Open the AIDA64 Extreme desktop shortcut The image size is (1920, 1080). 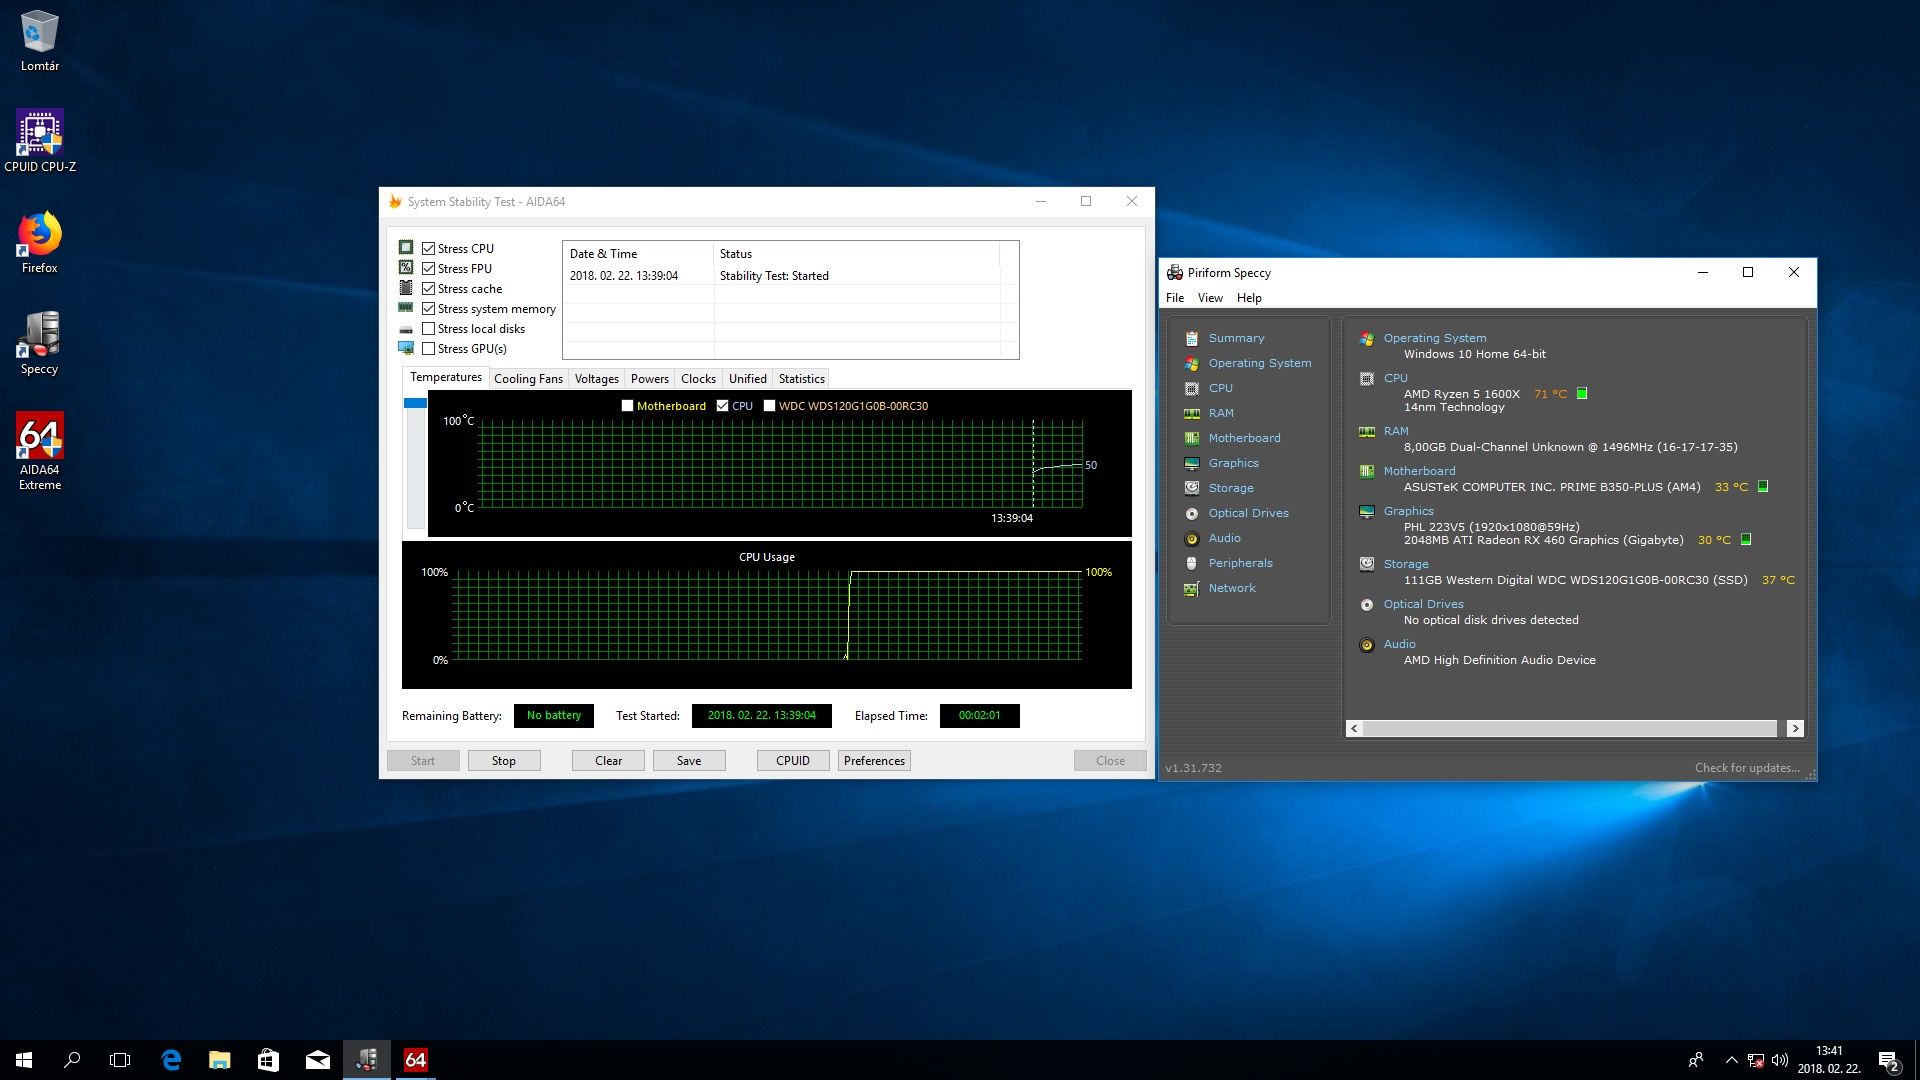[39, 450]
